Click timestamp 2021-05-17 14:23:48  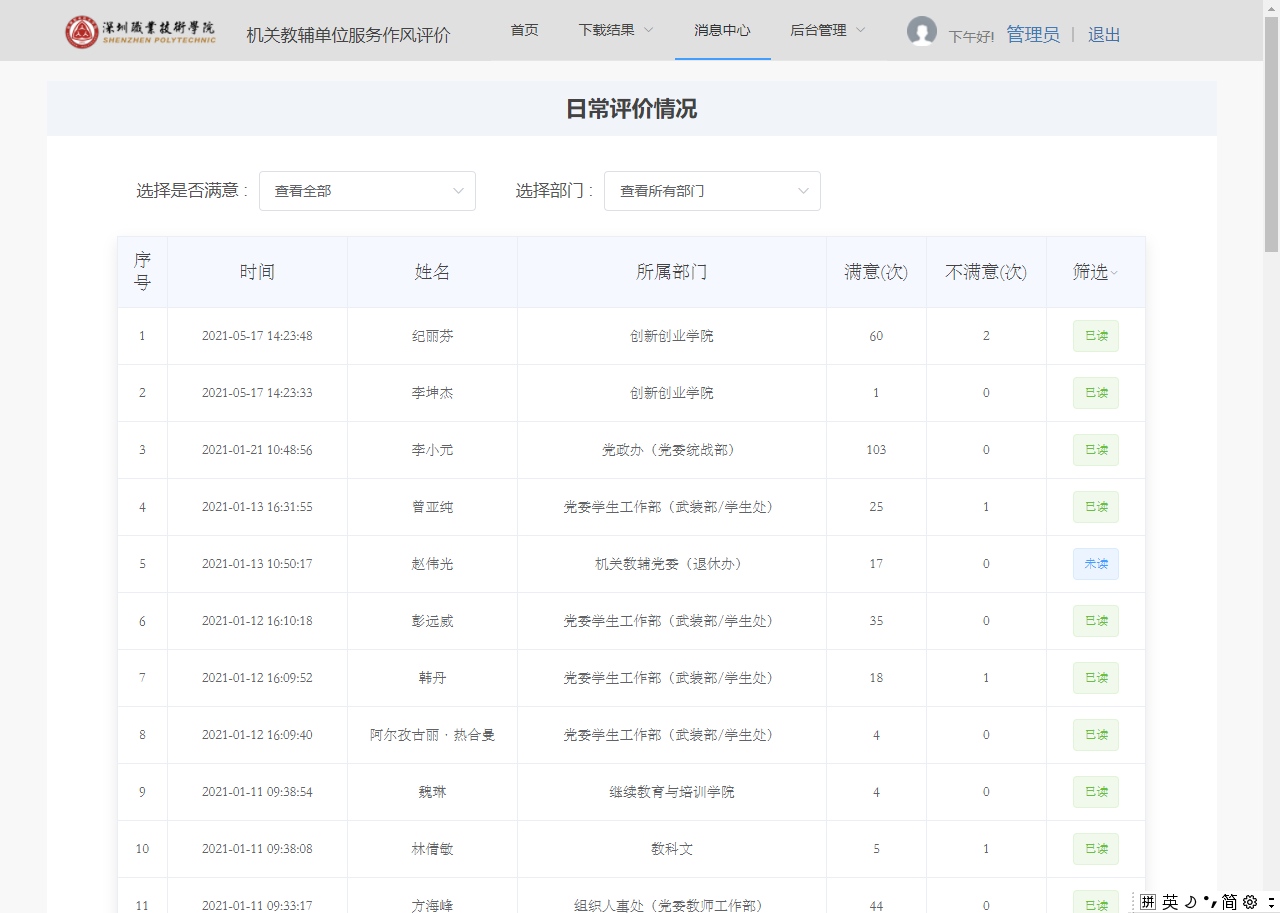click(257, 336)
